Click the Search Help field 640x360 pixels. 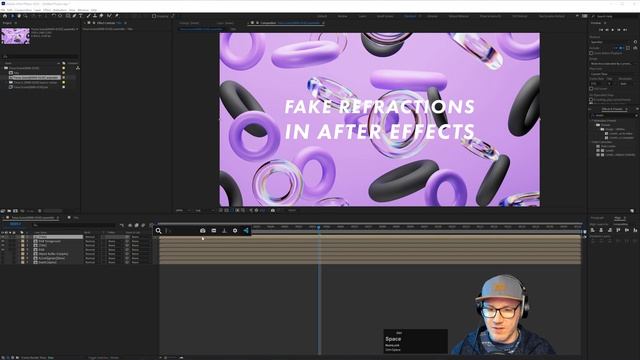pos(616,16)
